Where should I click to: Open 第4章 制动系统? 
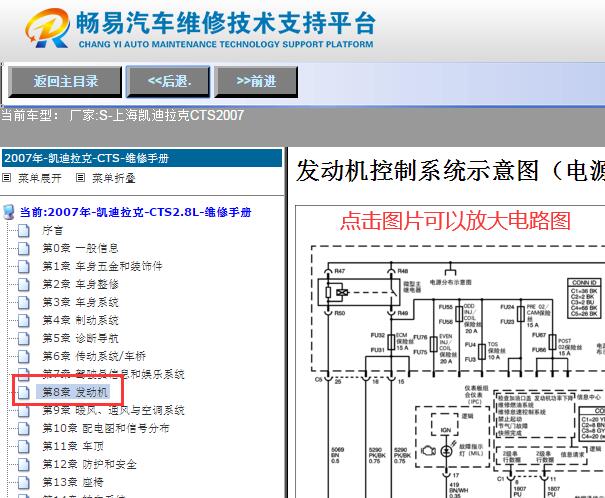80,320
